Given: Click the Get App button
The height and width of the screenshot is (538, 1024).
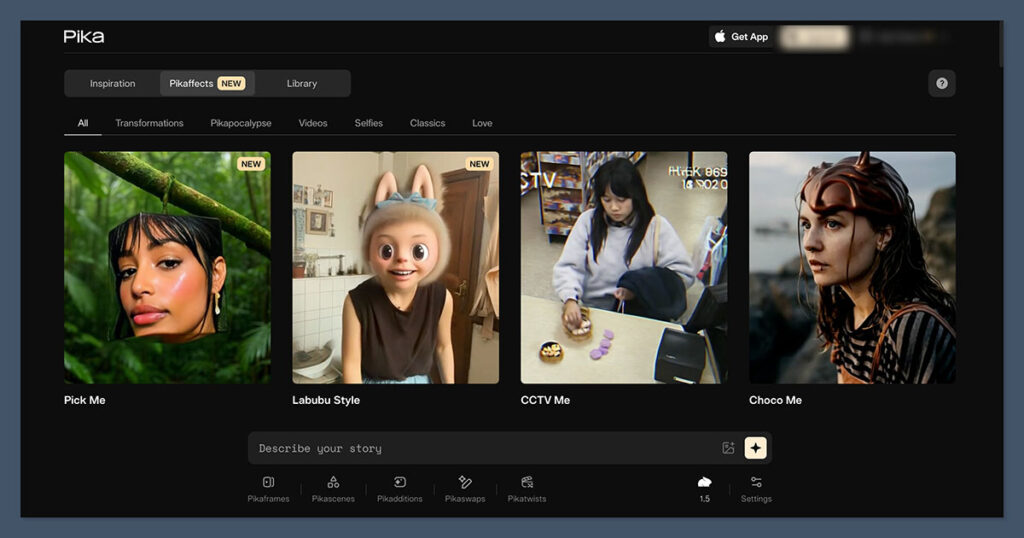Looking at the screenshot, I should (741, 37).
